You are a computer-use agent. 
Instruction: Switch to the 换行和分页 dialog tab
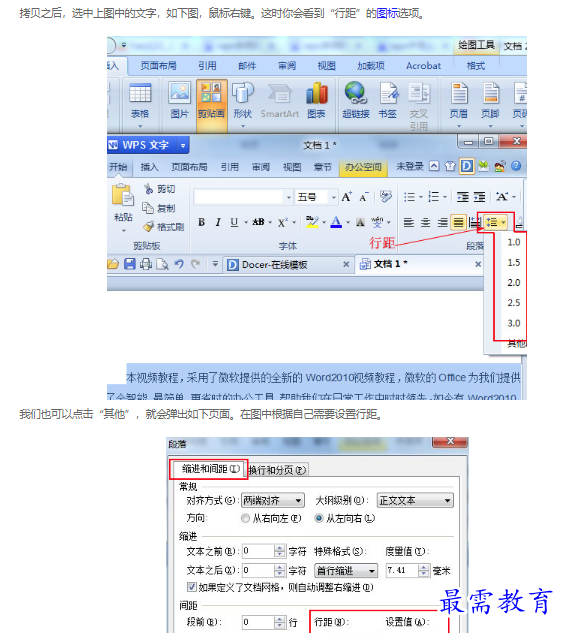click(277, 470)
